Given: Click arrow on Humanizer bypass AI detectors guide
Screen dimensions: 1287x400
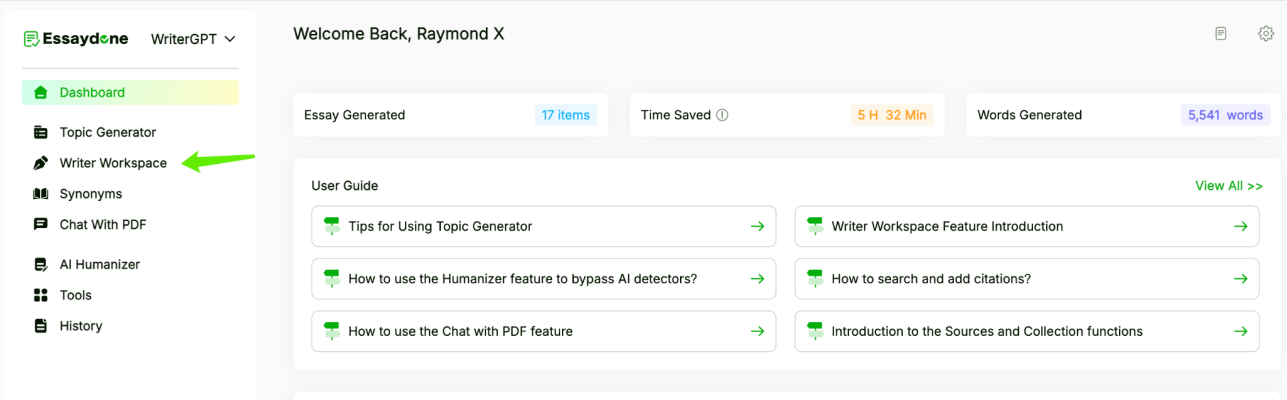Looking at the screenshot, I should [757, 279].
